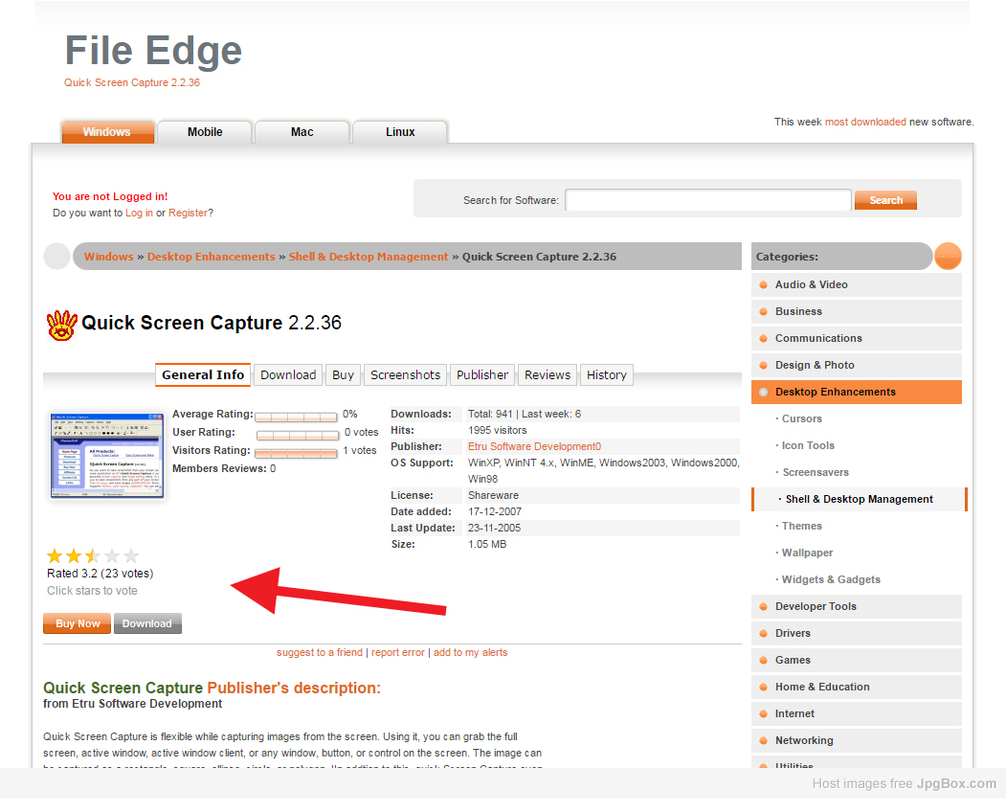Click the 'Total: 941 | Last week: 6' value

(524, 414)
